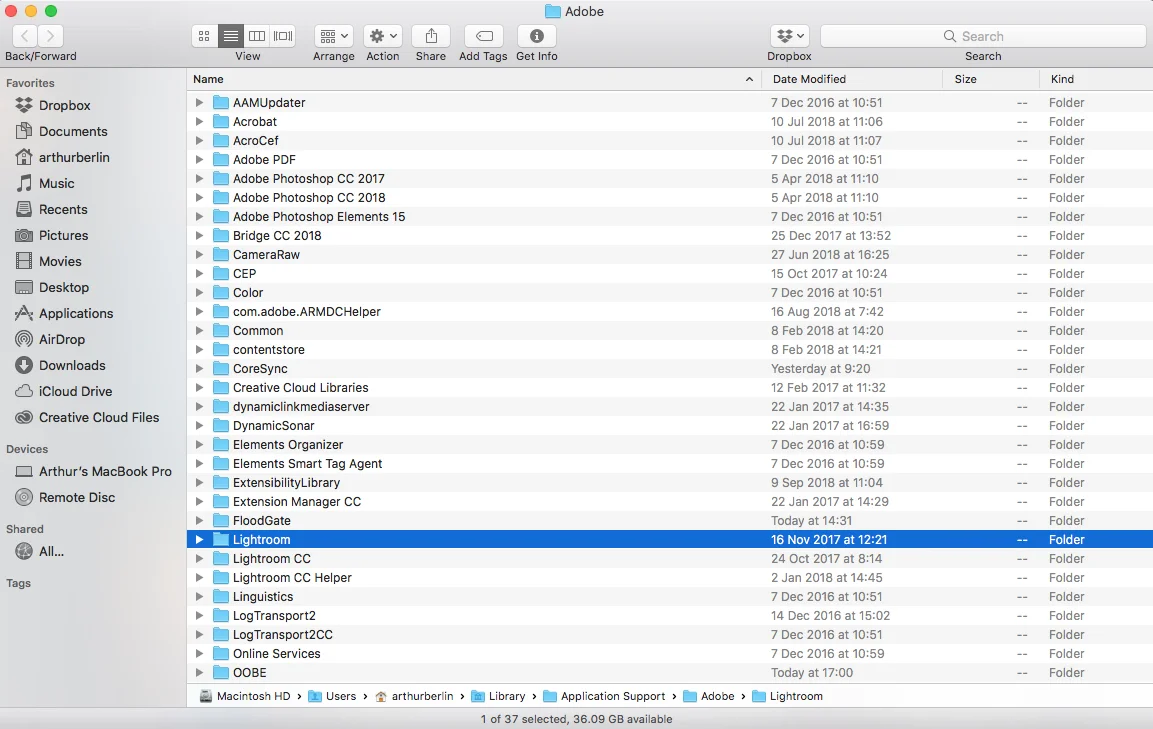Click the Get Info toolbar button

(537, 36)
